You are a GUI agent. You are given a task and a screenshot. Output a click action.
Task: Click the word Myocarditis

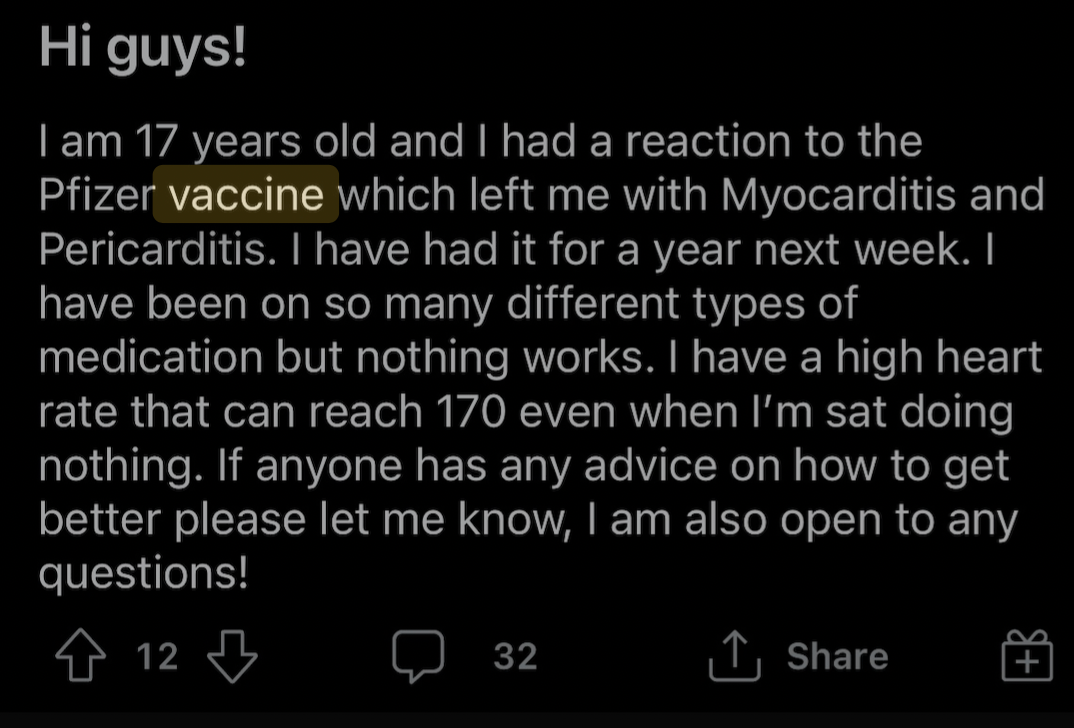coord(838,196)
